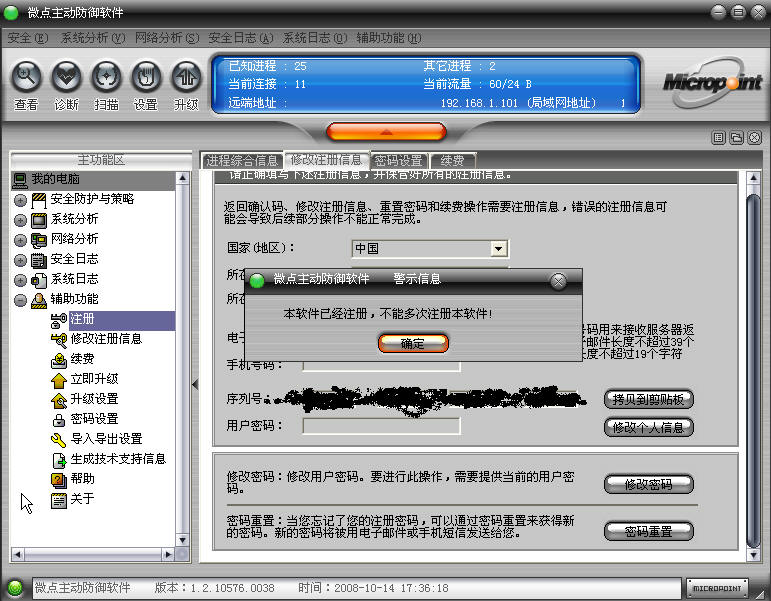The height and width of the screenshot is (601, 771).
Task: Open 密码设置 lock icon
Action: click(x=59, y=420)
